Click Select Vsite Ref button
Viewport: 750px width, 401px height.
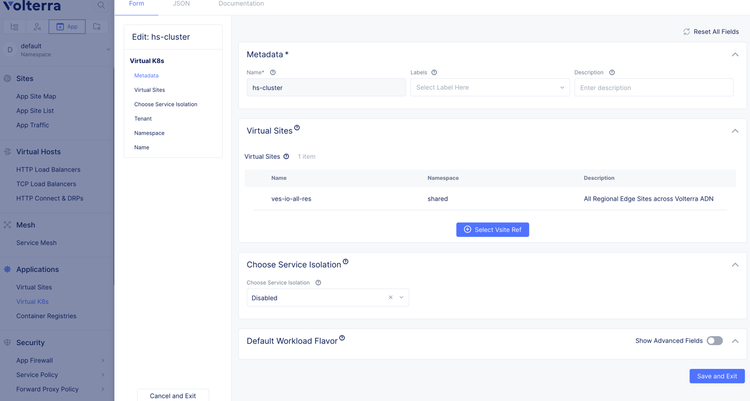[x=493, y=230]
